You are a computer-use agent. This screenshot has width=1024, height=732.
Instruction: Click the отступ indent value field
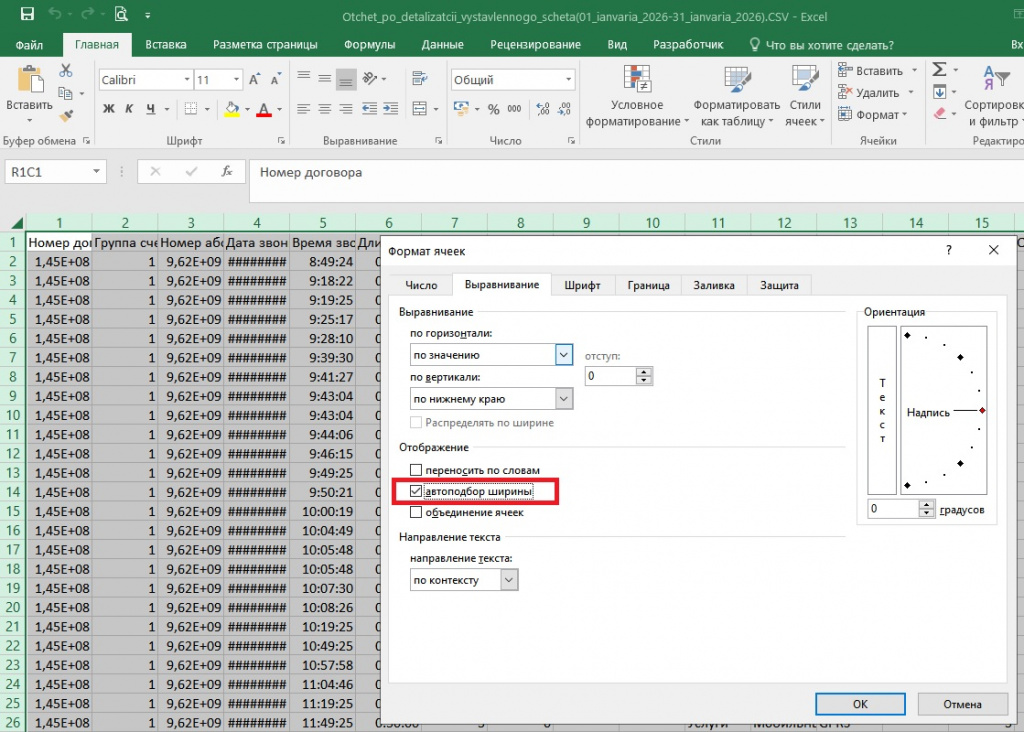pos(610,376)
